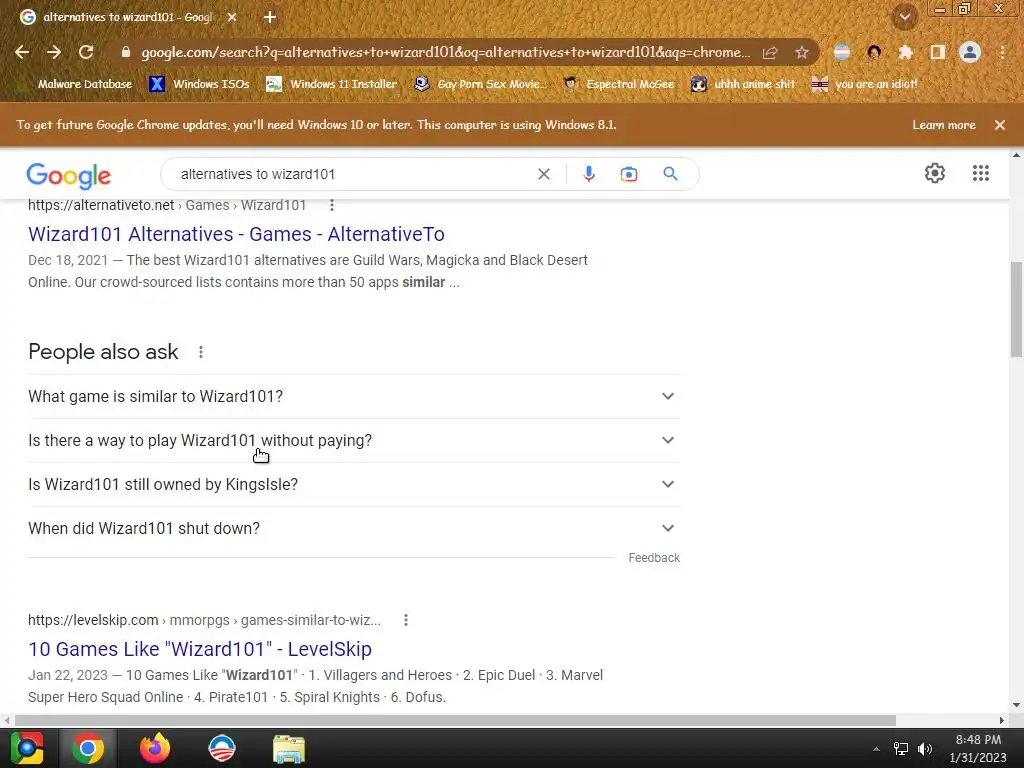Open 'Wizard101 Alternatives - Games - AlternativeTo' result
1024x768 pixels.
(236, 234)
